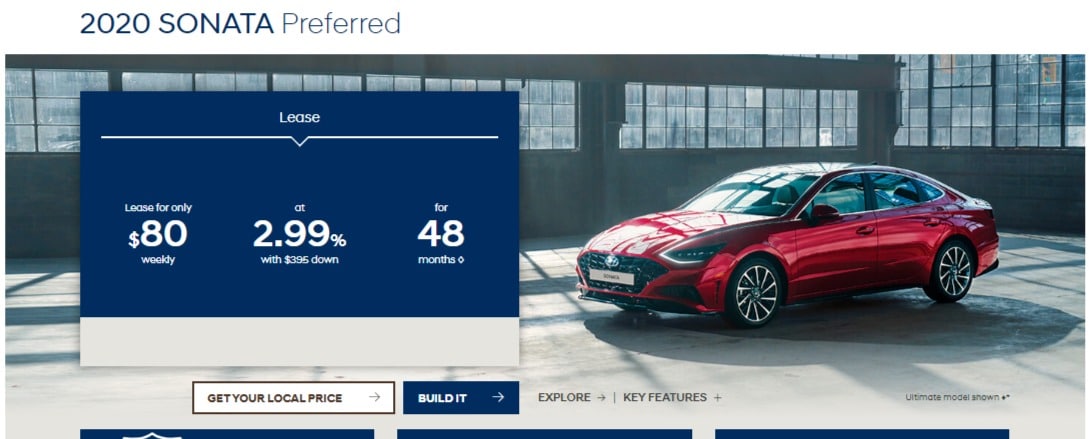Click the arrow next to Explore
The image size is (1089, 439).
[x=601, y=397]
